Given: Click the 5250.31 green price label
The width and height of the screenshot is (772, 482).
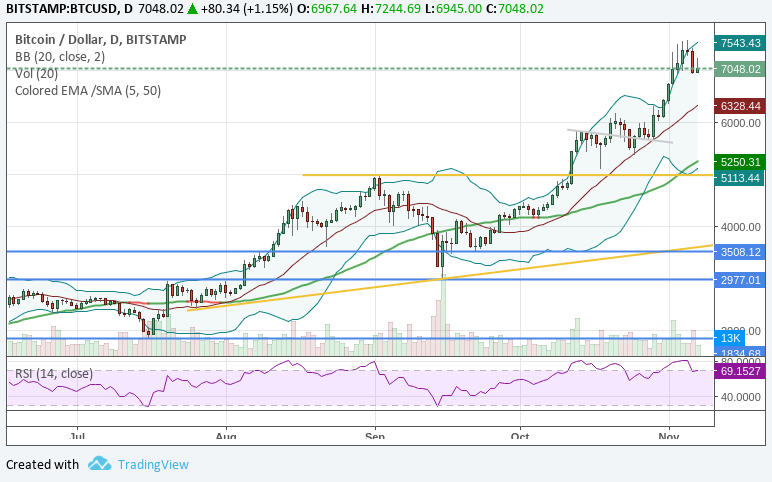Looking at the screenshot, I should [740, 162].
